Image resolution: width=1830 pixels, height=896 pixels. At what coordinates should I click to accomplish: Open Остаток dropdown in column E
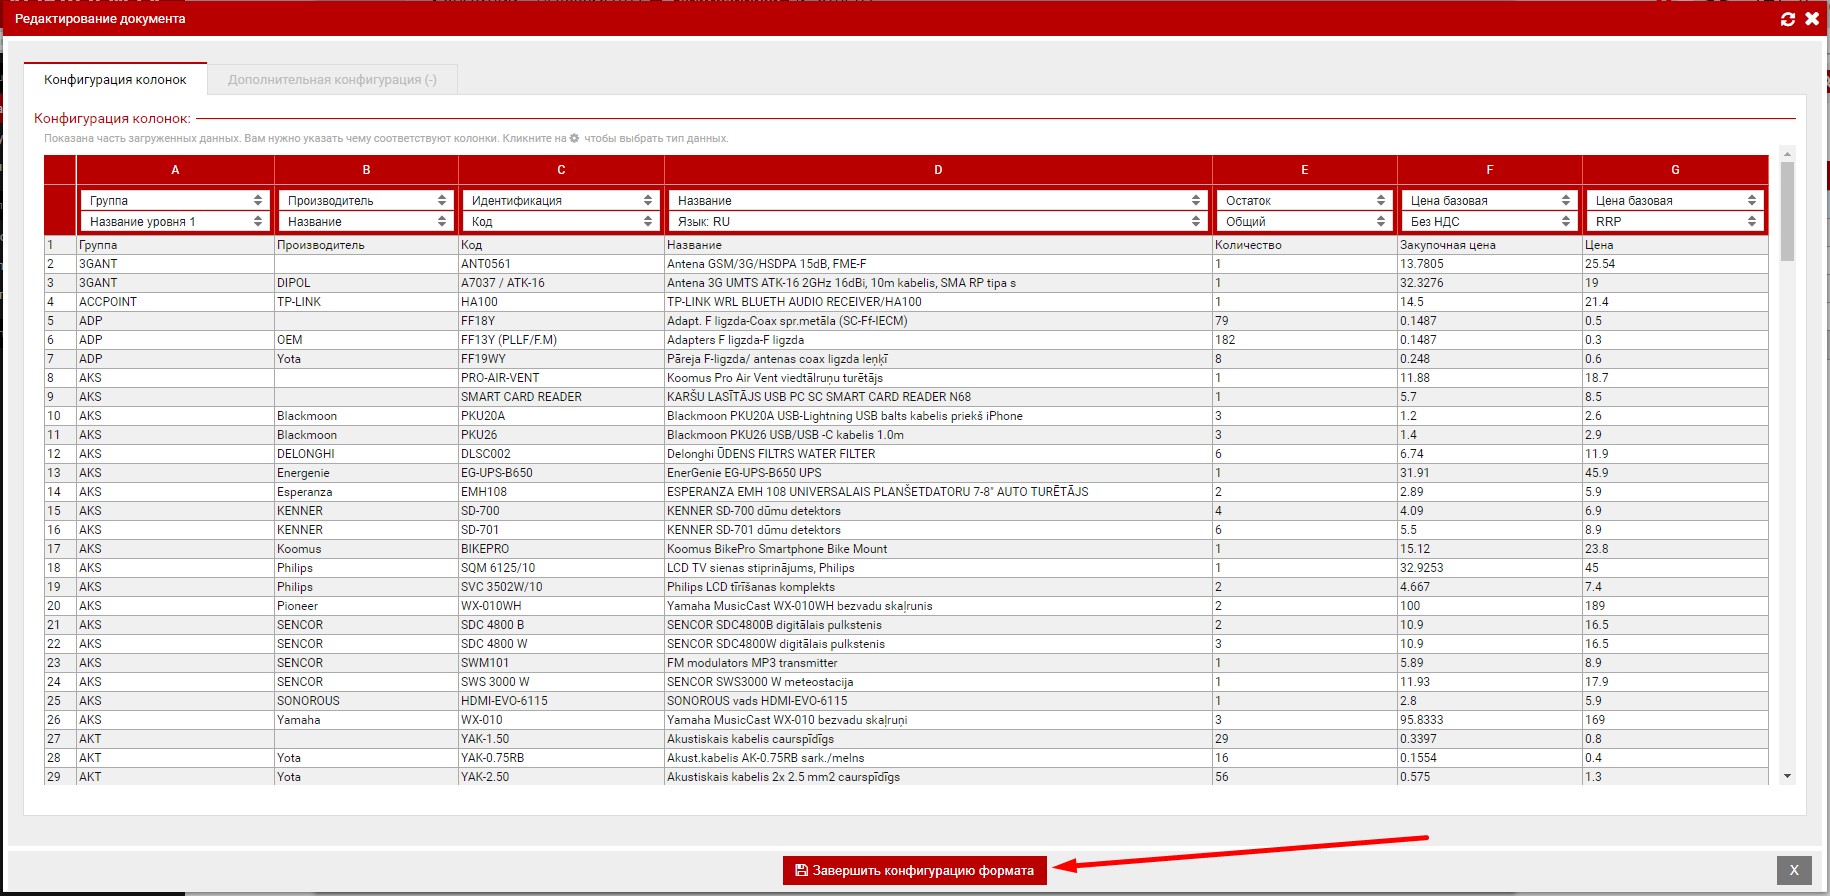tap(1304, 200)
